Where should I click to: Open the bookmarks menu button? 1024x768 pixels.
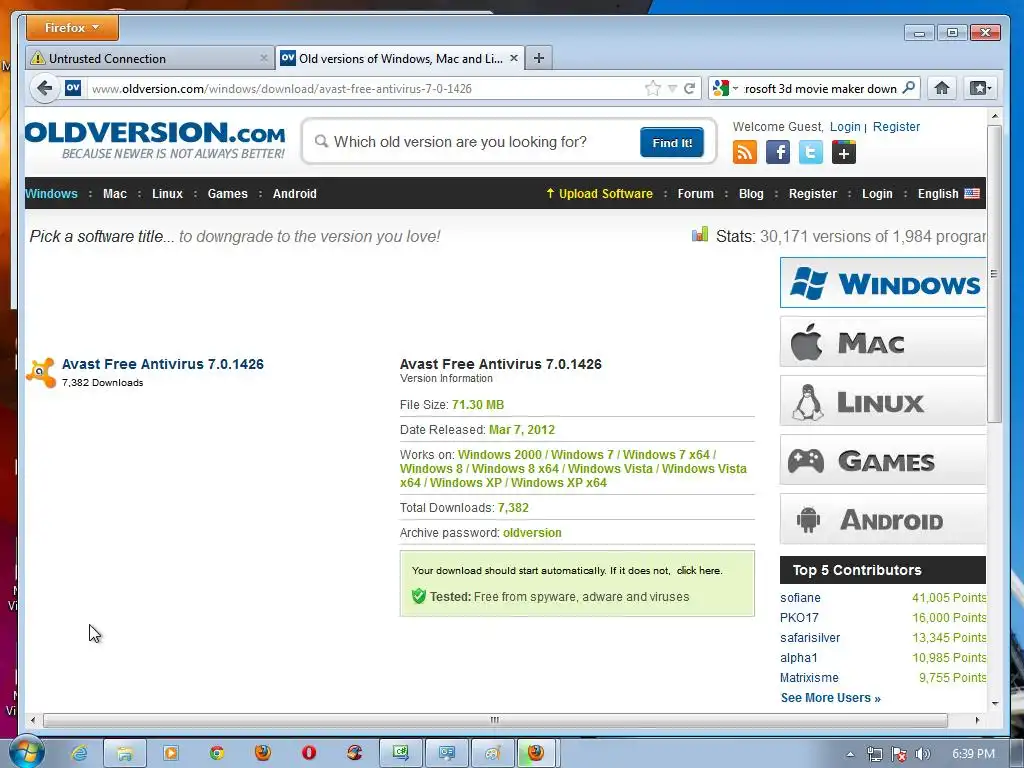pyautogui.click(x=980, y=88)
